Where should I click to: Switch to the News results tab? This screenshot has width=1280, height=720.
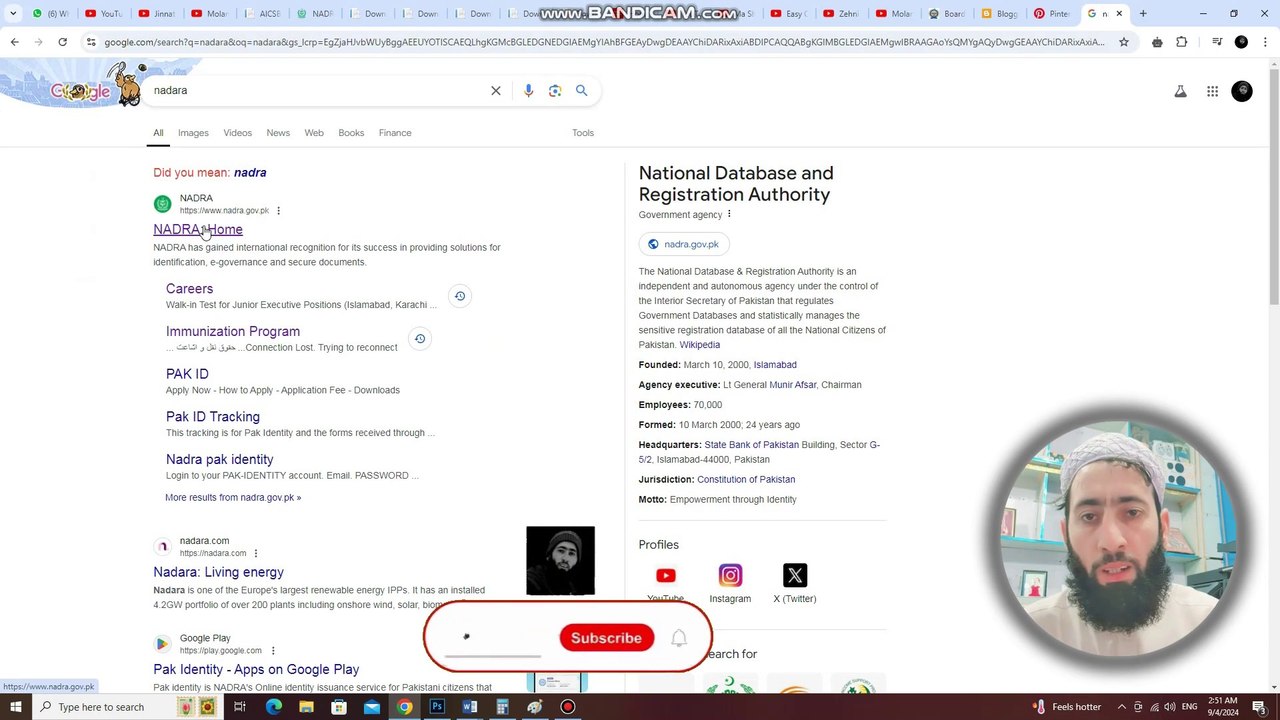coord(278,133)
